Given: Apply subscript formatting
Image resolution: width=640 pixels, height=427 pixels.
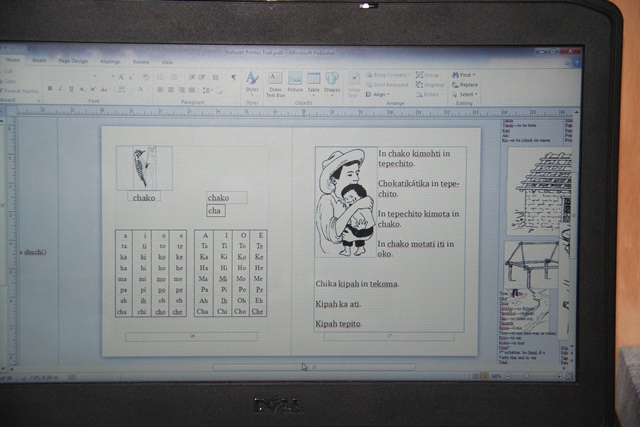Looking at the screenshot, I should [82, 89].
